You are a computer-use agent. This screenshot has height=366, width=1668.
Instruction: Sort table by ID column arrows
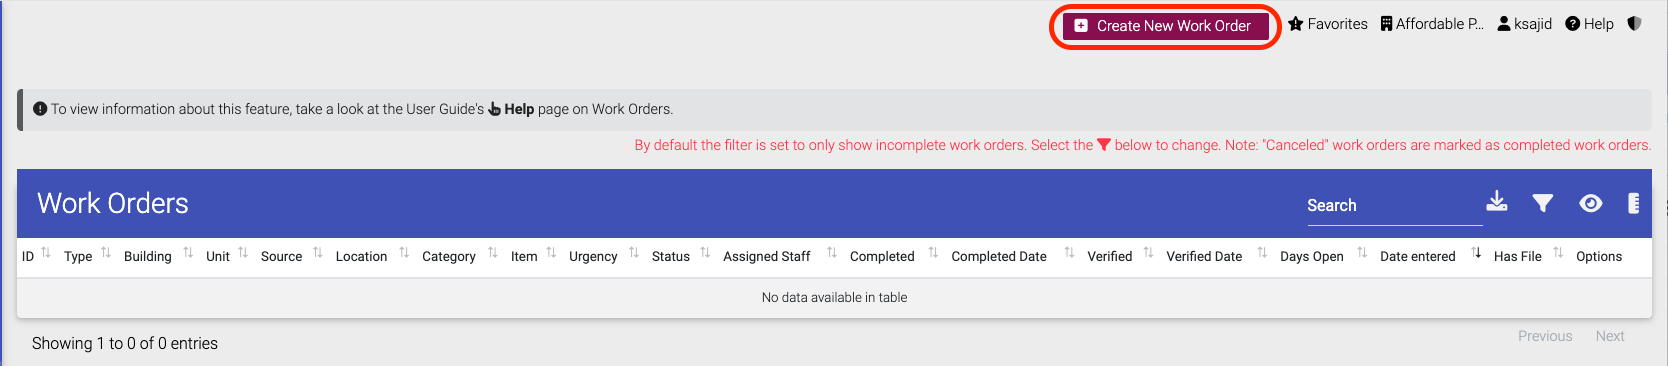click(x=46, y=252)
